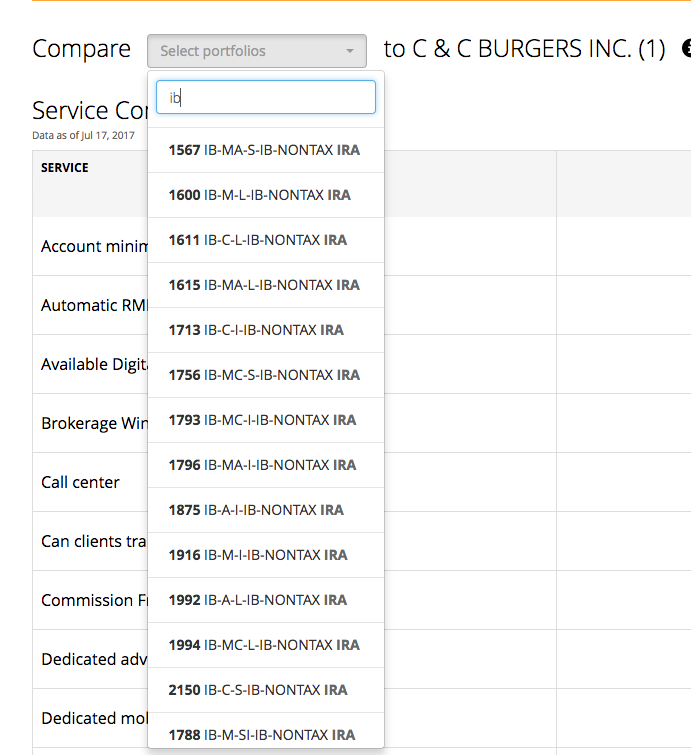Click the Commission F row label
Viewport: 691px width, 755px height.
click(x=94, y=600)
